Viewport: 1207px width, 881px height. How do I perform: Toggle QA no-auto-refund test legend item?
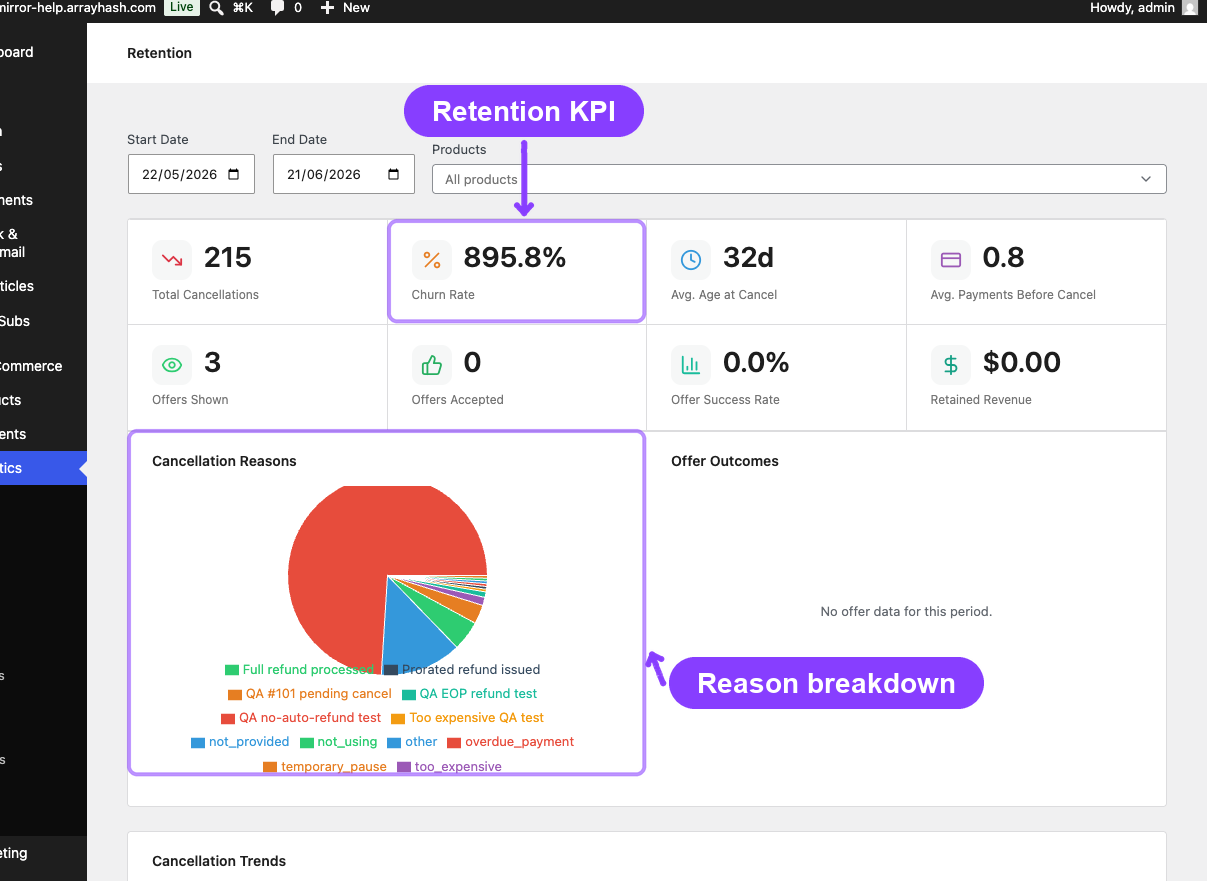click(301, 718)
